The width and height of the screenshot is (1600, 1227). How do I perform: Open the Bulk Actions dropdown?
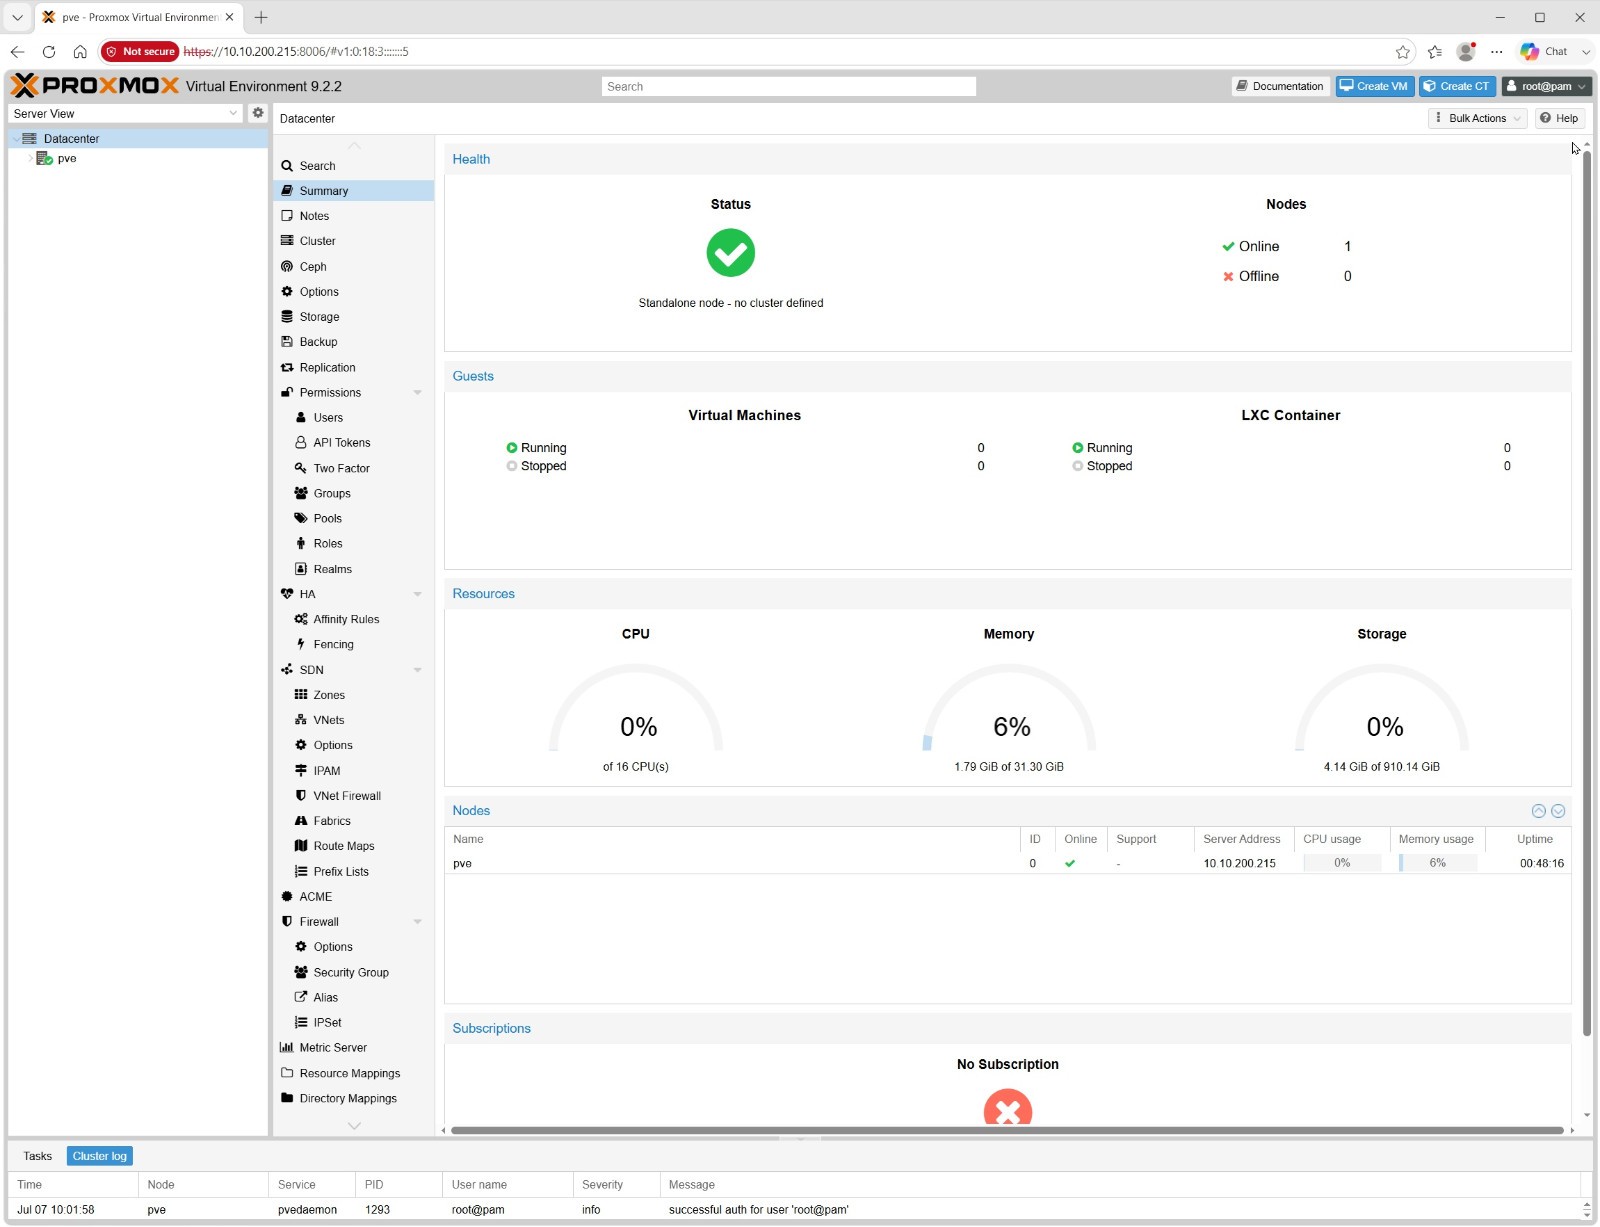click(1477, 118)
